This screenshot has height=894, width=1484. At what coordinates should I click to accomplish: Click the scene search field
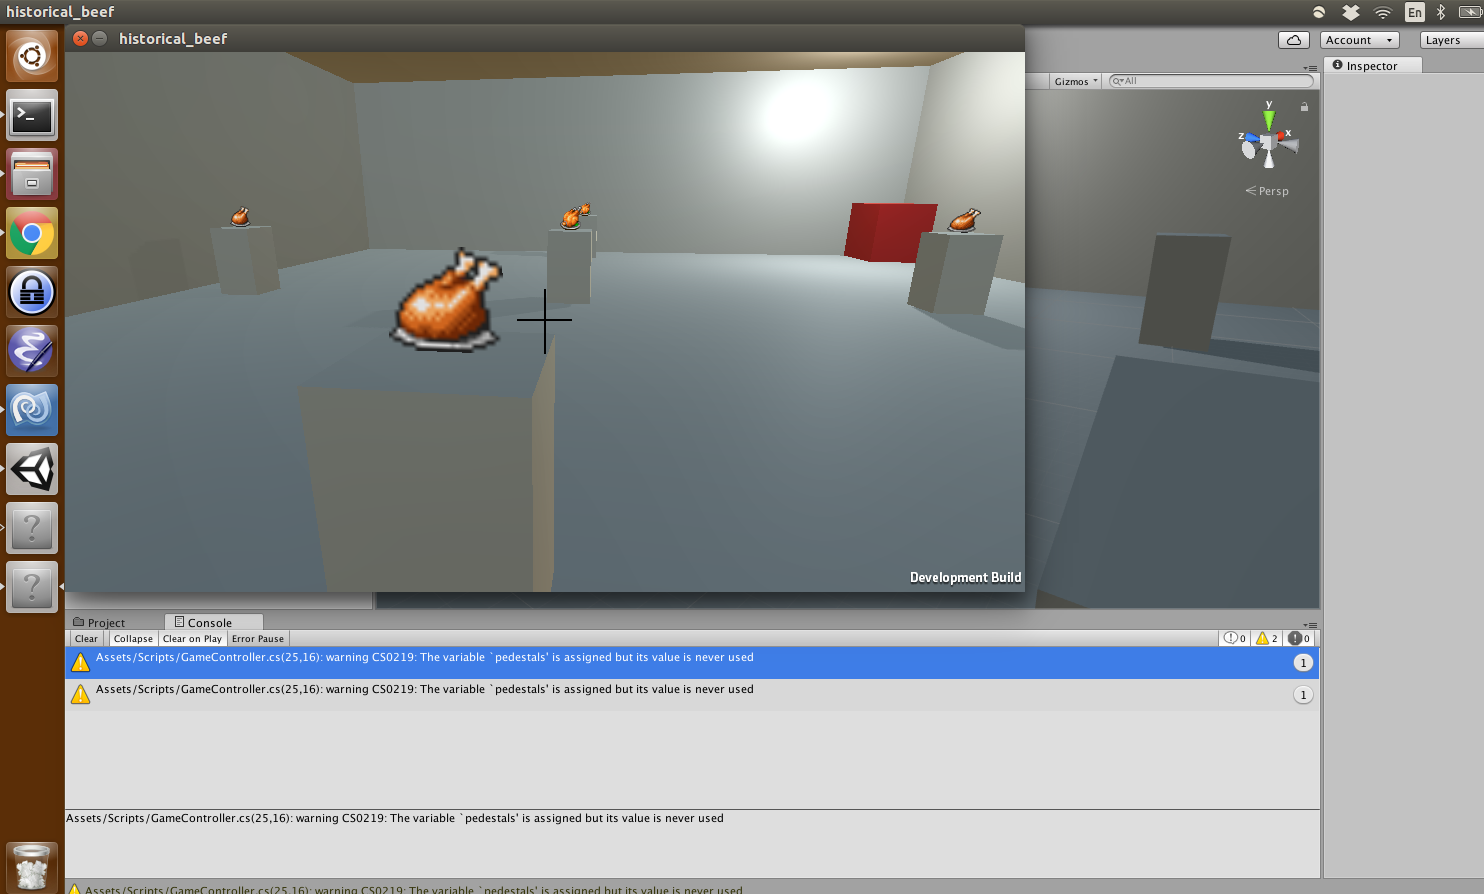click(1214, 81)
